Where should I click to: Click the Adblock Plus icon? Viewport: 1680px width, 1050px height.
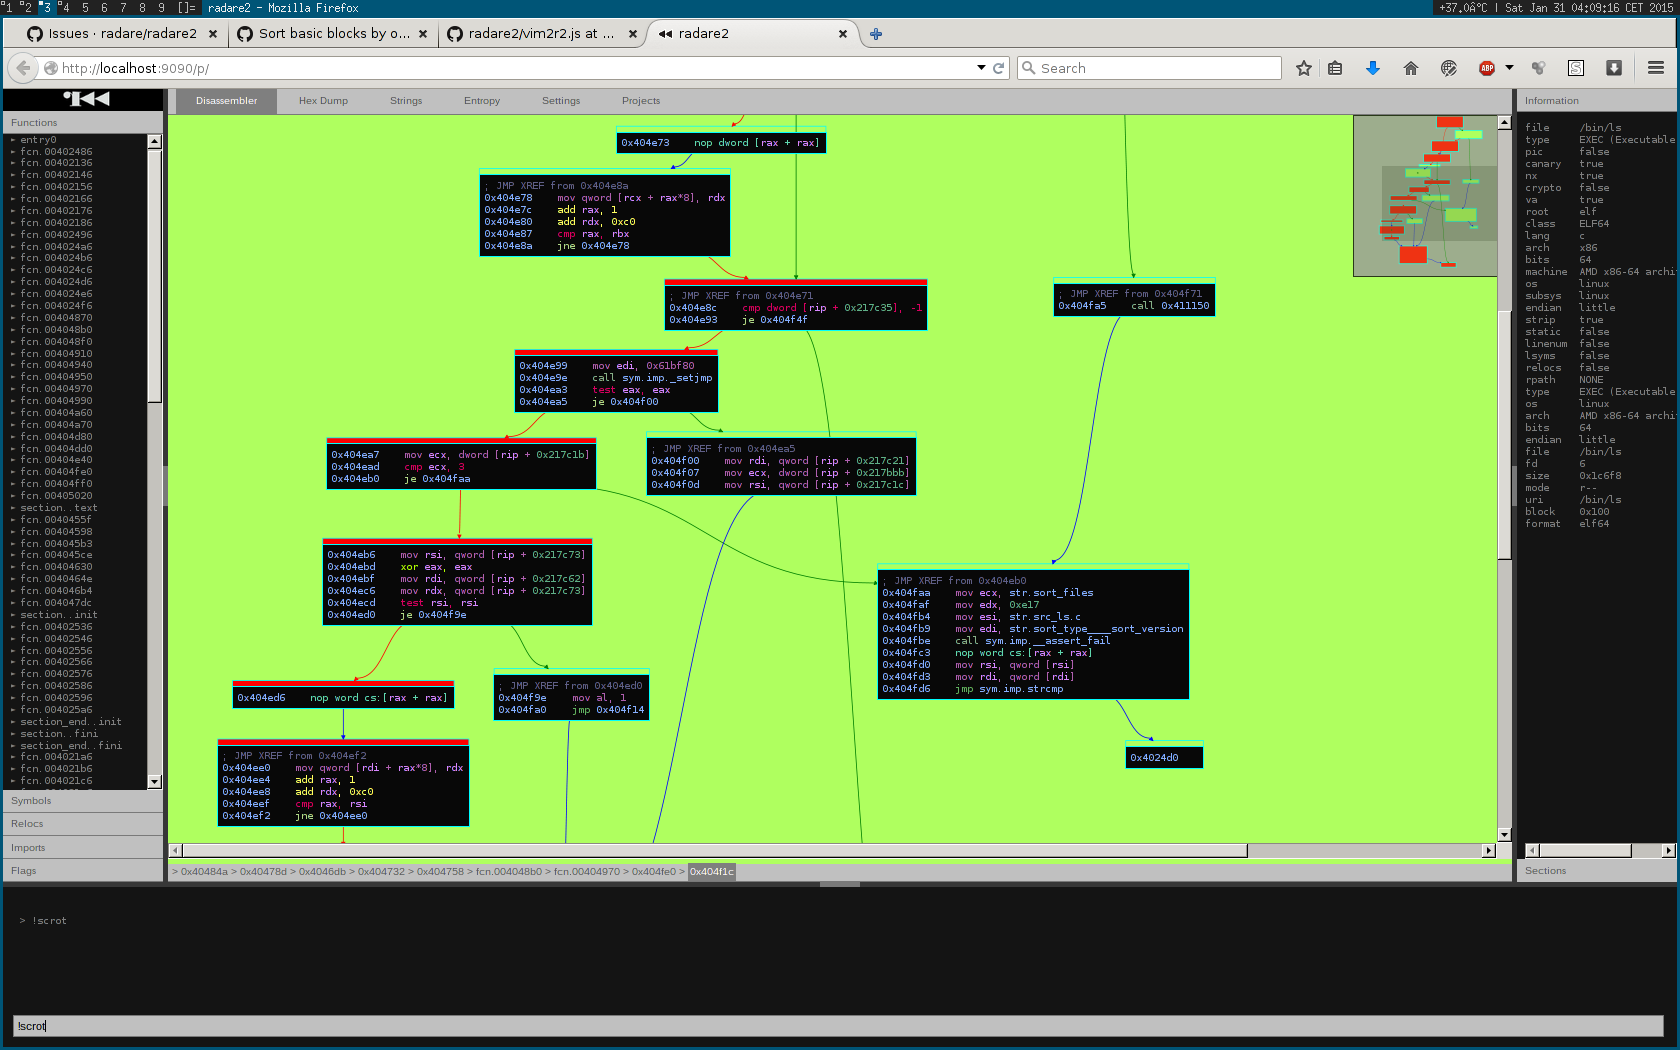(1487, 68)
